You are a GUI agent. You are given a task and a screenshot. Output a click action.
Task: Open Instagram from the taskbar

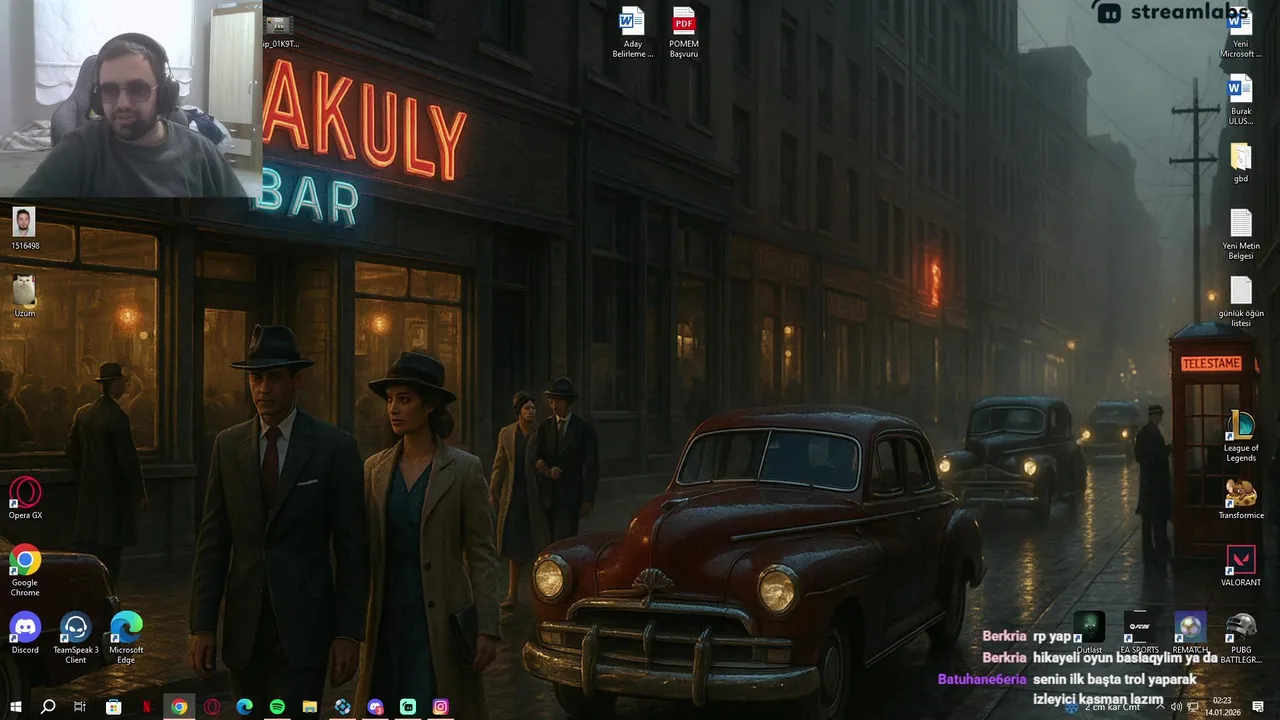click(x=441, y=707)
